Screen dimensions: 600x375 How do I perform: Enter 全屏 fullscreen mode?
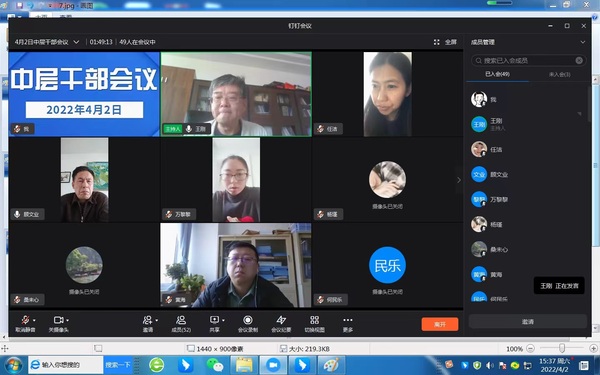(445, 42)
